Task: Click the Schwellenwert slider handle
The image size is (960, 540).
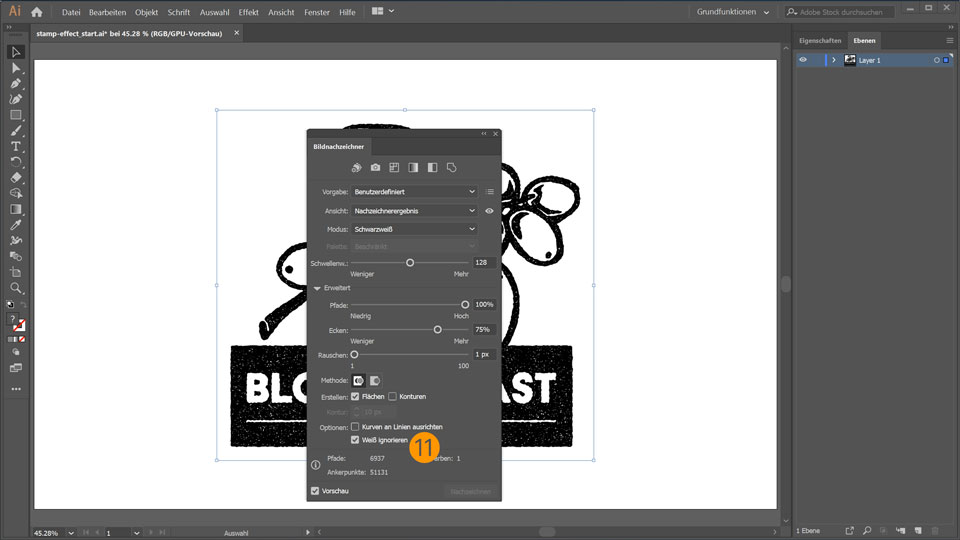Action: pyautogui.click(x=410, y=263)
